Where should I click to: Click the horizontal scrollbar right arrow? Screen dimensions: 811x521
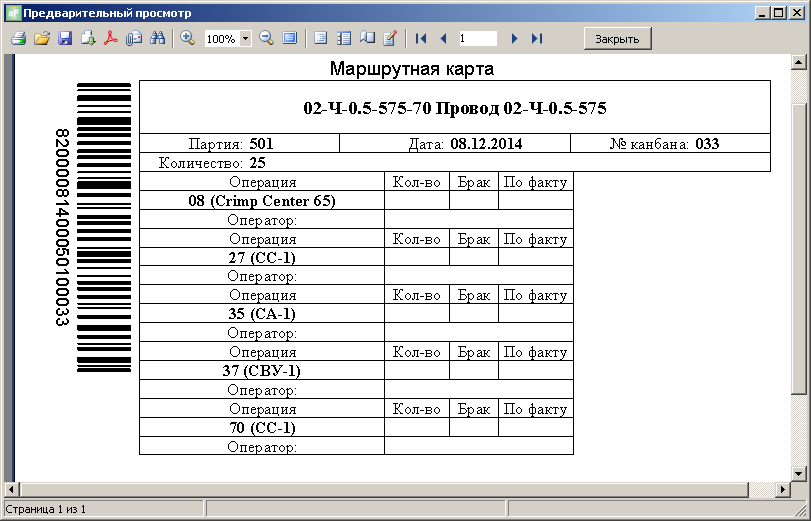(781, 489)
